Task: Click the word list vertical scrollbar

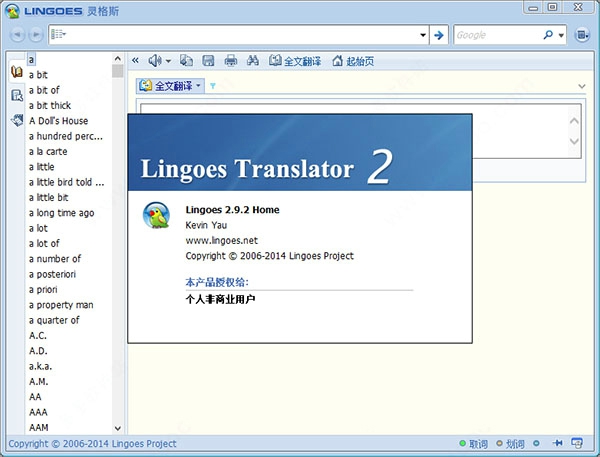Action: [118, 250]
